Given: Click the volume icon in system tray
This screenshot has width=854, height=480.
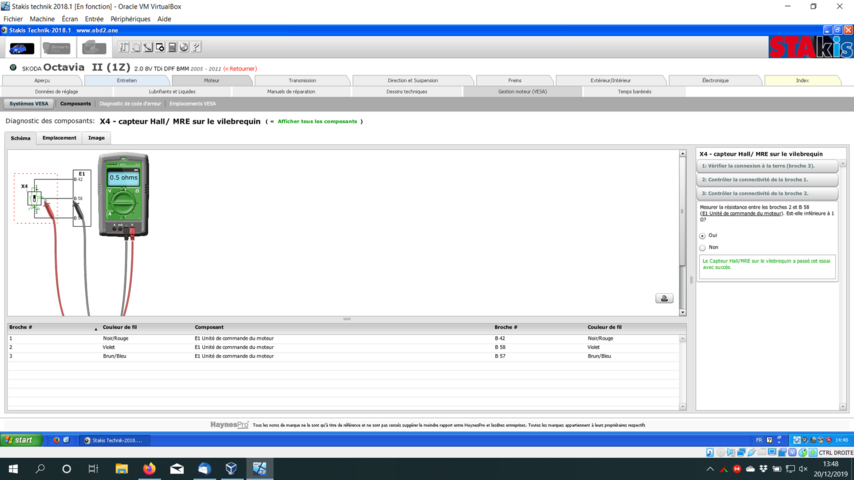Looking at the screenshot, I should point(803,469).
